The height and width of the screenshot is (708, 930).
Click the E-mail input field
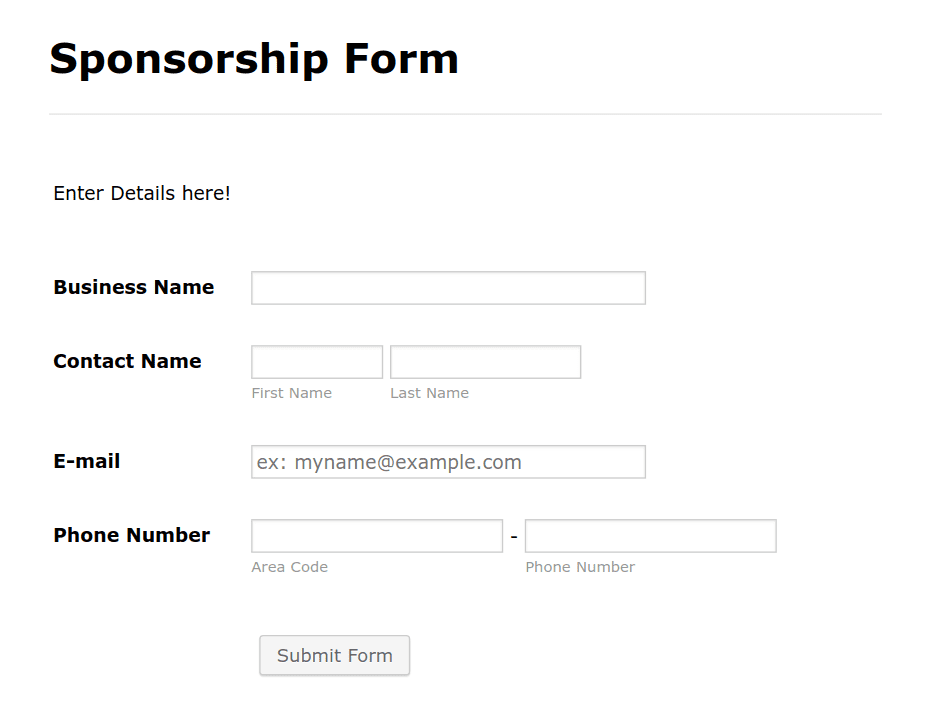tap(447, 461)
